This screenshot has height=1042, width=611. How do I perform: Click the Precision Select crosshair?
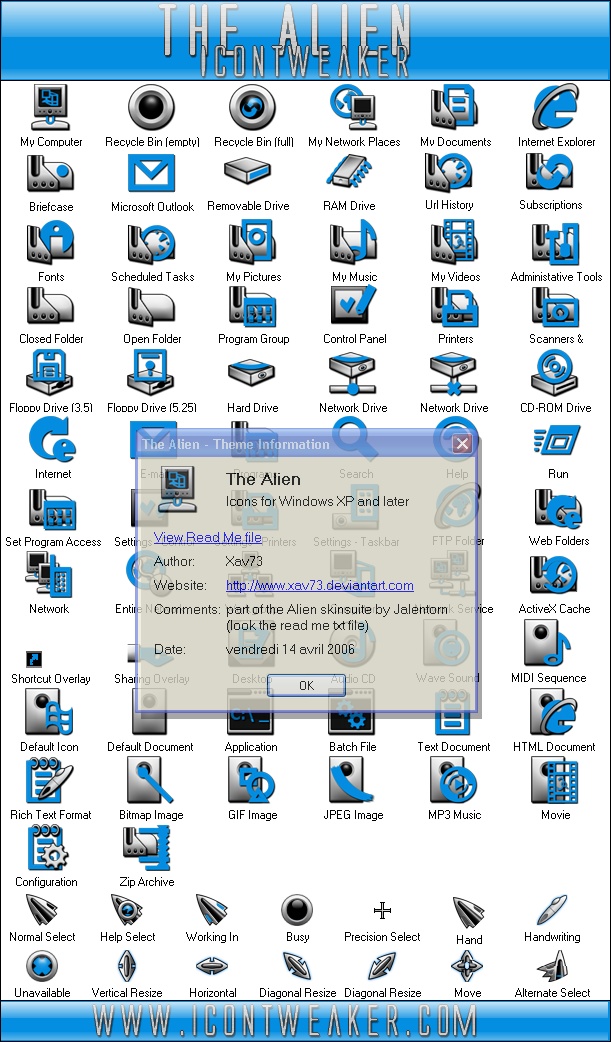pyautogui.click(x=382, y=910)
